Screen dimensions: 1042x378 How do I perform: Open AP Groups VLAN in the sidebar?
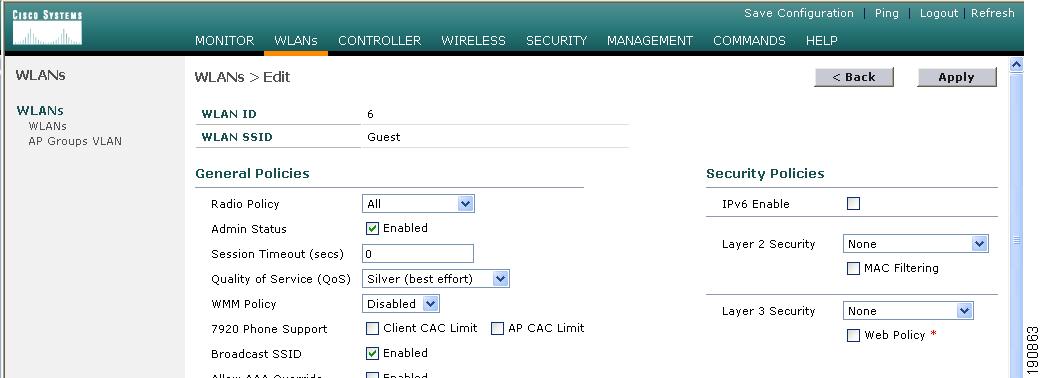click(x=75, y=141)
